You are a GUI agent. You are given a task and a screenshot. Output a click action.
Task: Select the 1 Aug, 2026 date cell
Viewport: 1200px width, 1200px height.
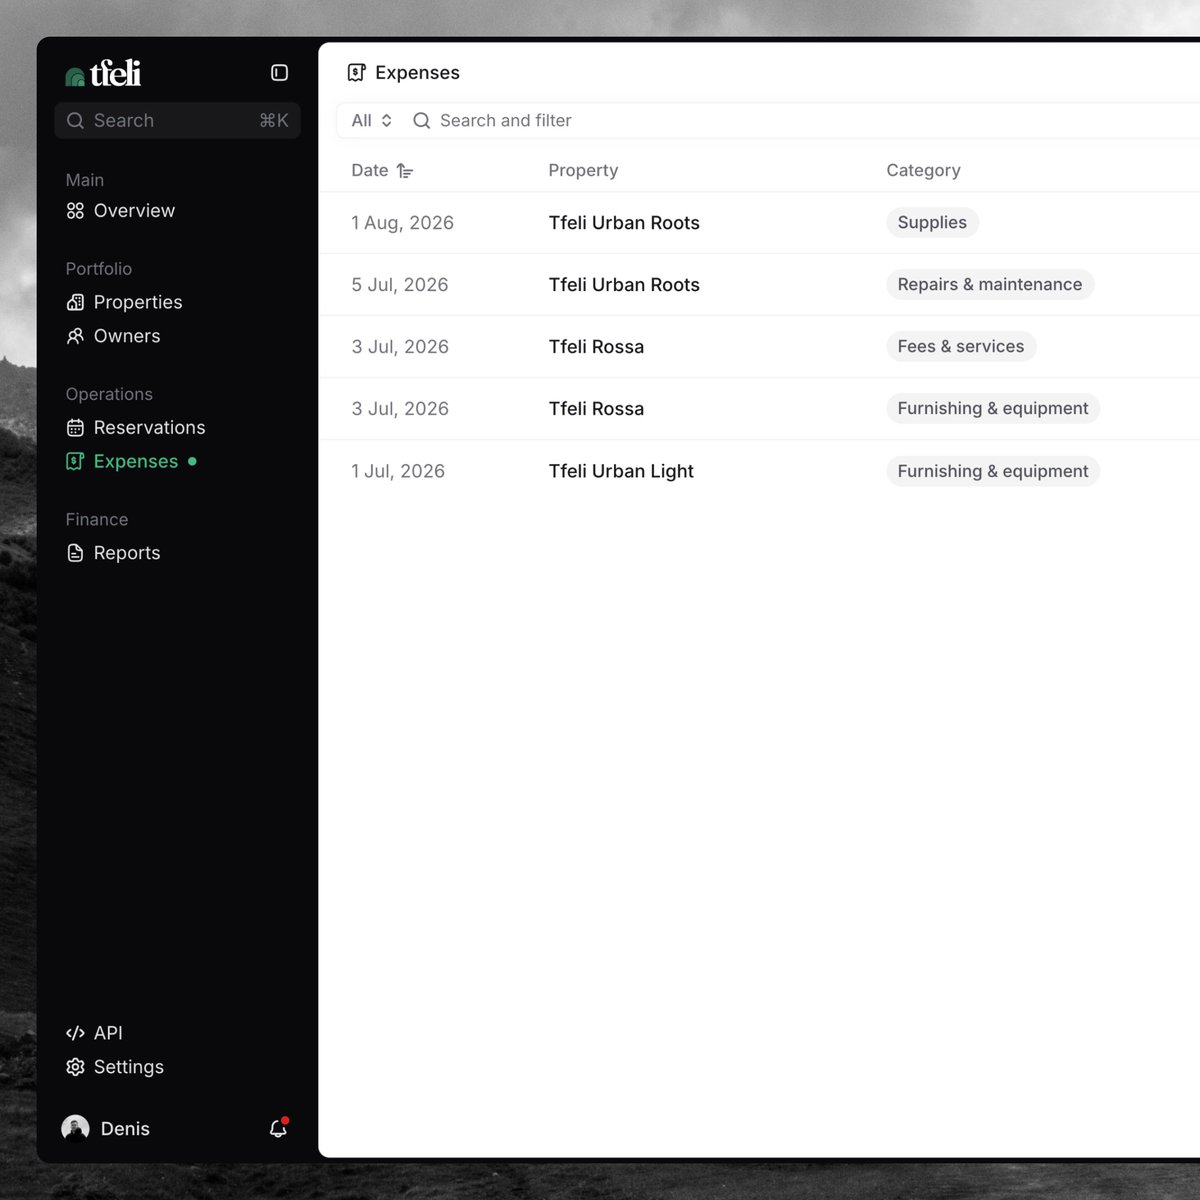[x=402, y=223]
